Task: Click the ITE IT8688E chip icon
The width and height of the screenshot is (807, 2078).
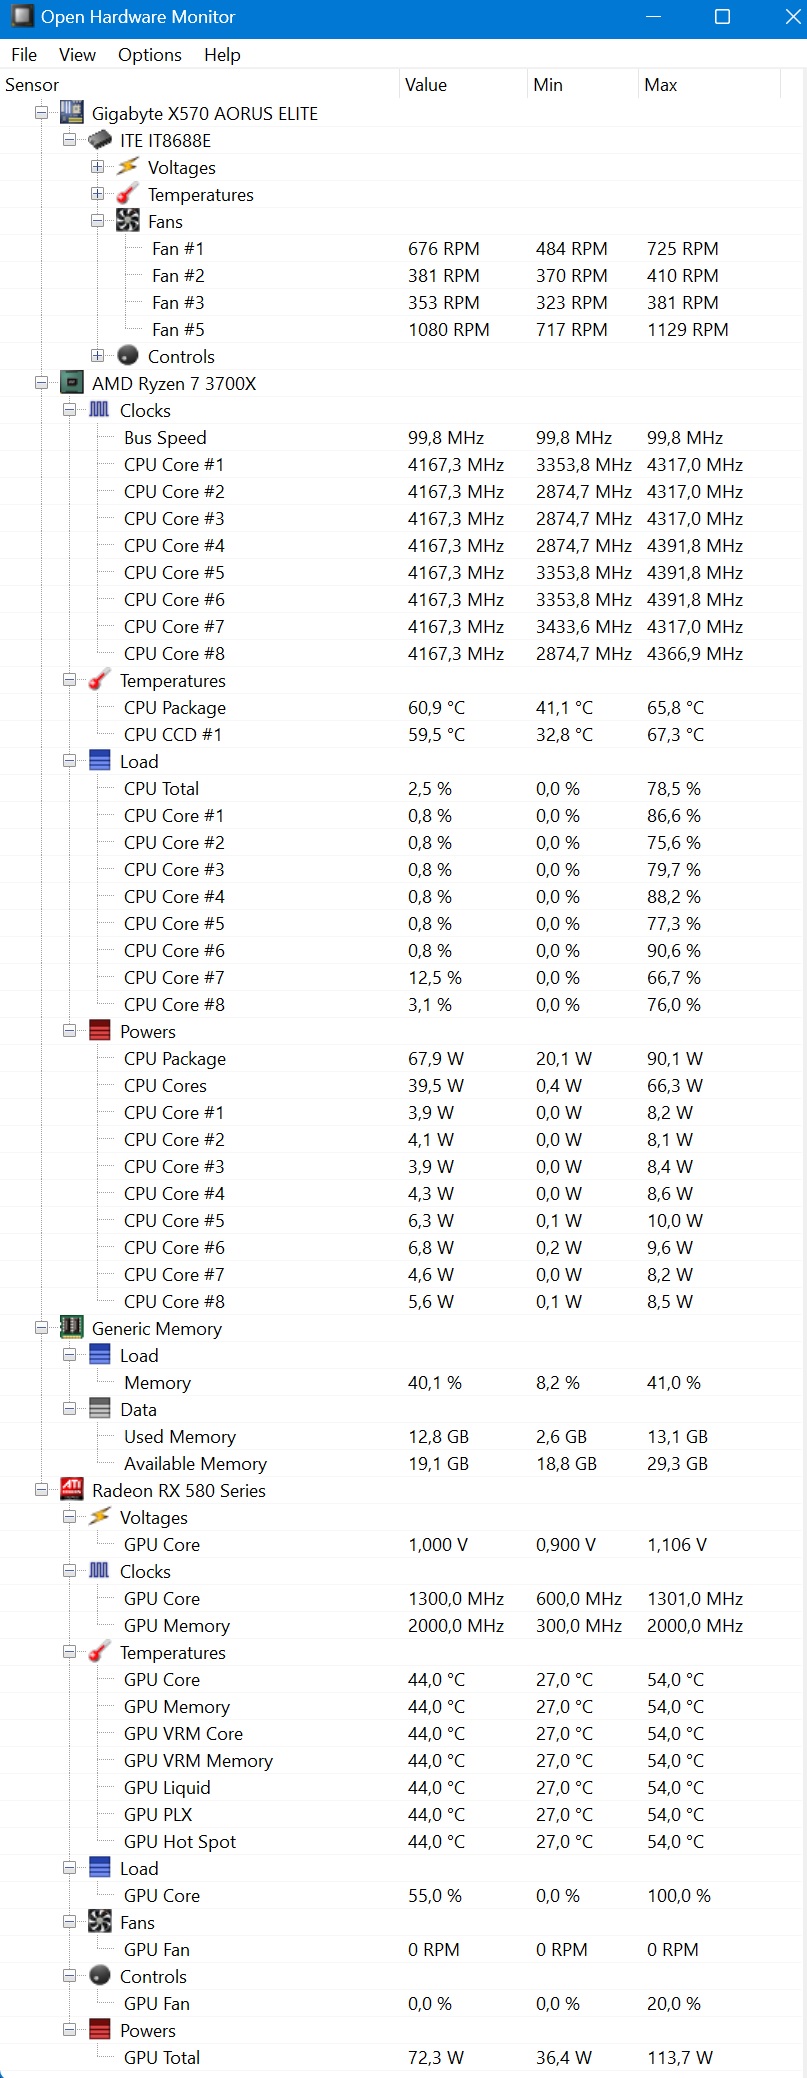Action: coord(99,140)
